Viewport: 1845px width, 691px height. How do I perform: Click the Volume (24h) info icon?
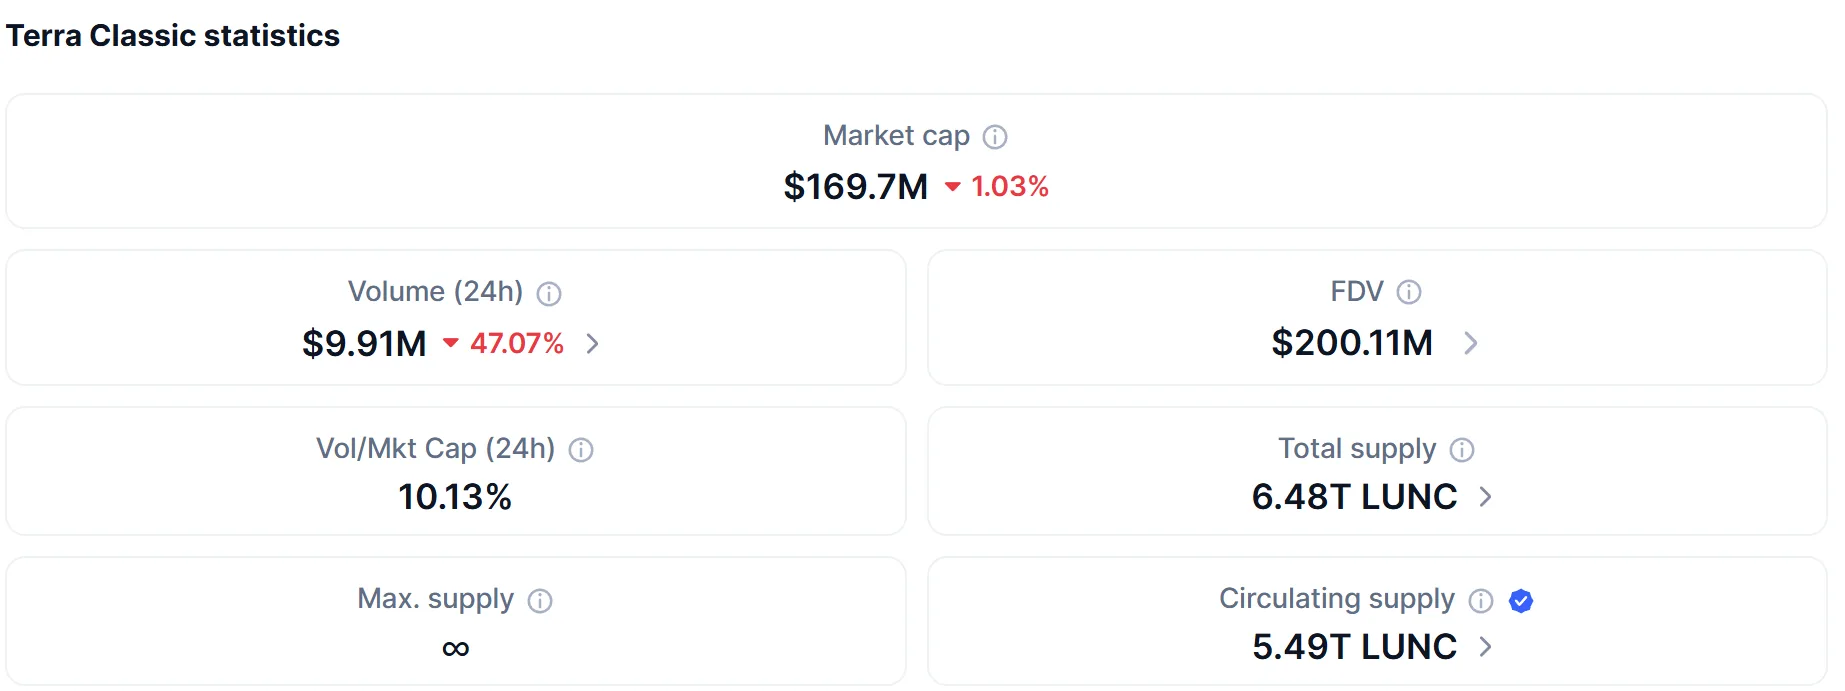point(549,293)
